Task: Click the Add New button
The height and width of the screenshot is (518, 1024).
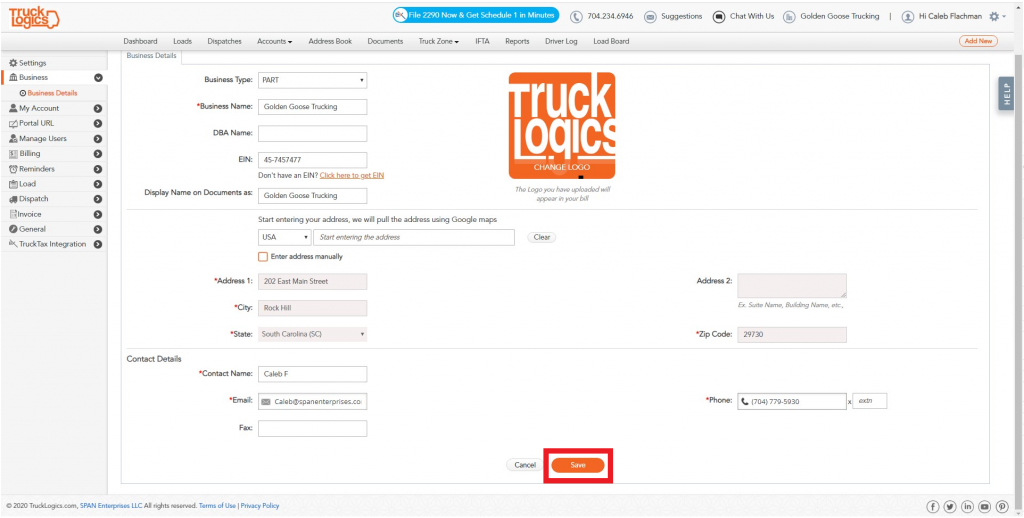Action: coord(978,41)
